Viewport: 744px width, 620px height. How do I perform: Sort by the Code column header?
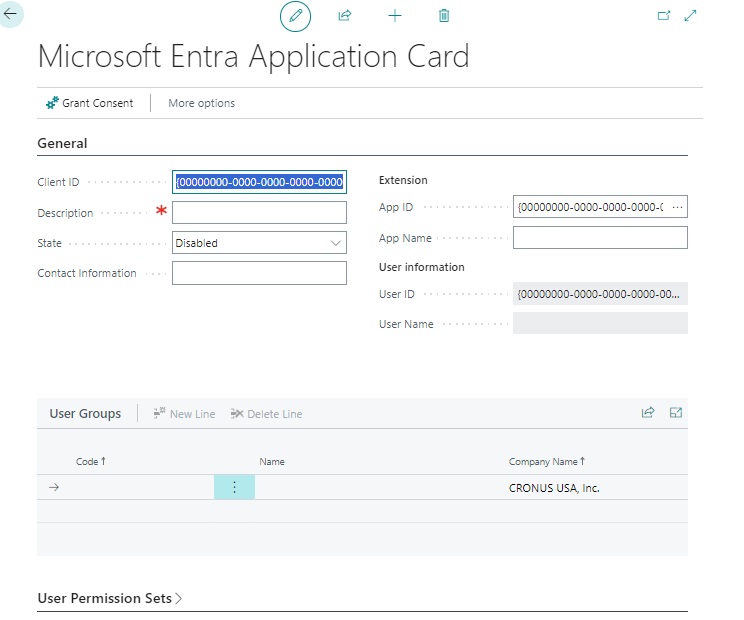pos(91,461)
